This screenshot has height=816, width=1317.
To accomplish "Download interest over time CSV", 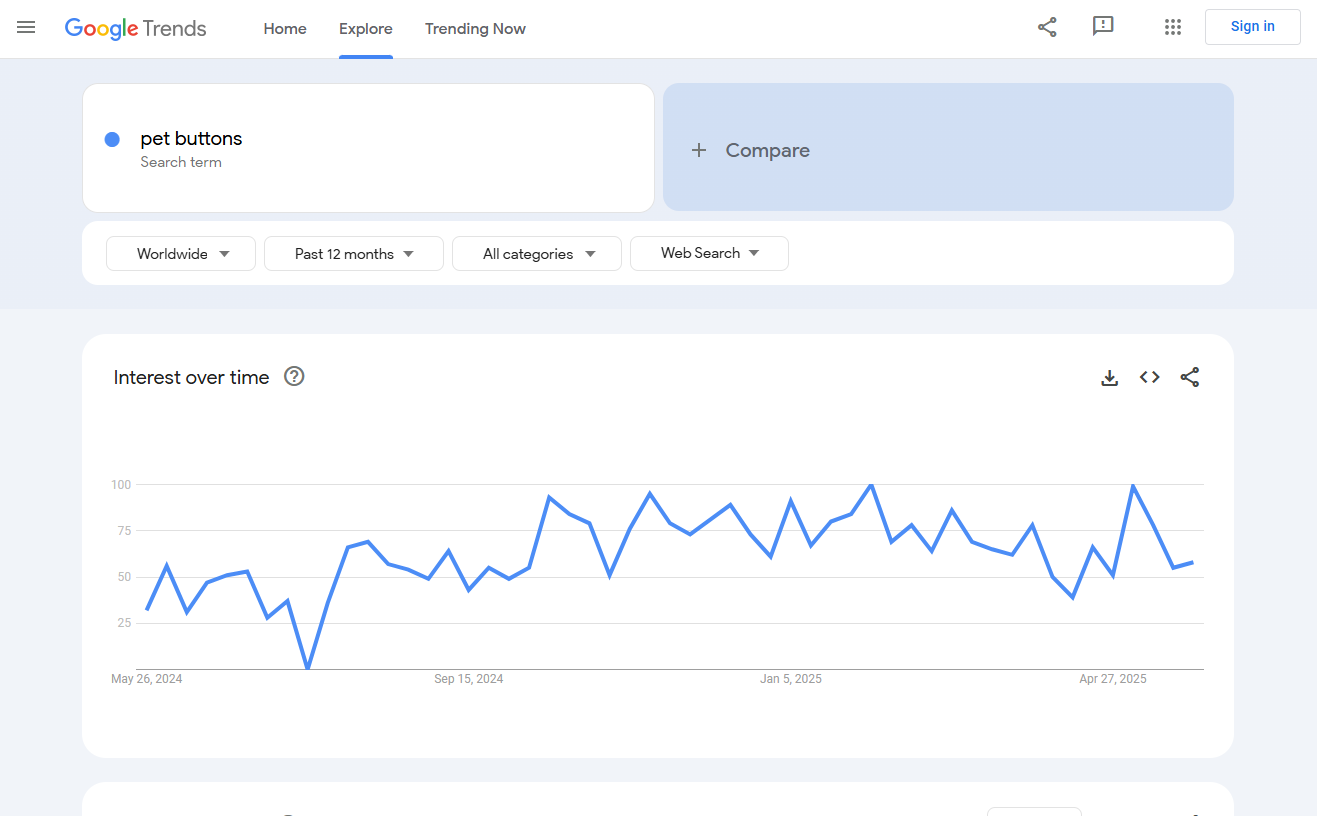I will tap(1109, 378).
